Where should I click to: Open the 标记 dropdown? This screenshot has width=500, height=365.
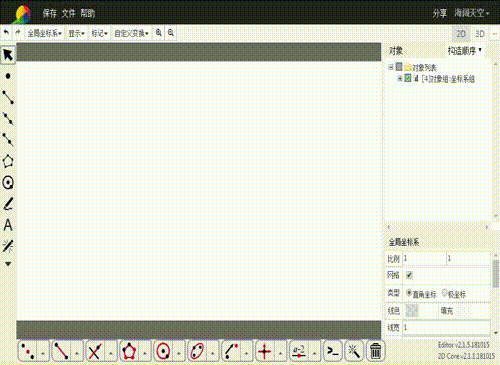[x=99, y=33]
